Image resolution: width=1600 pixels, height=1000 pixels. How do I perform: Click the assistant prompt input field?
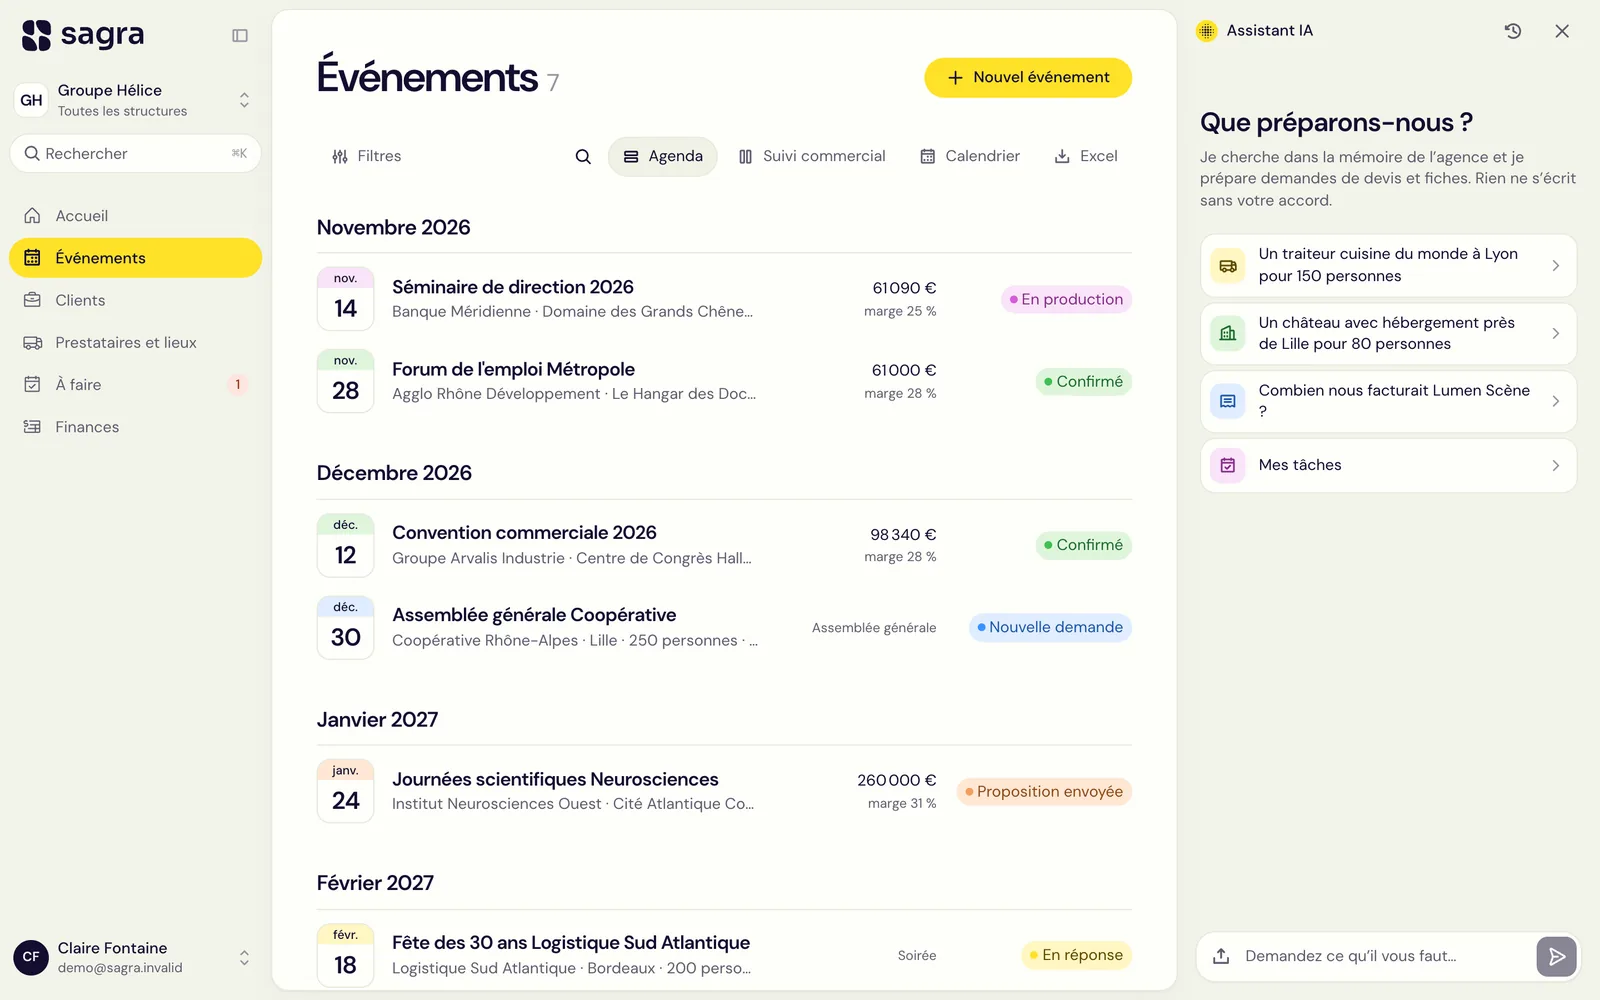point(1386,957)
